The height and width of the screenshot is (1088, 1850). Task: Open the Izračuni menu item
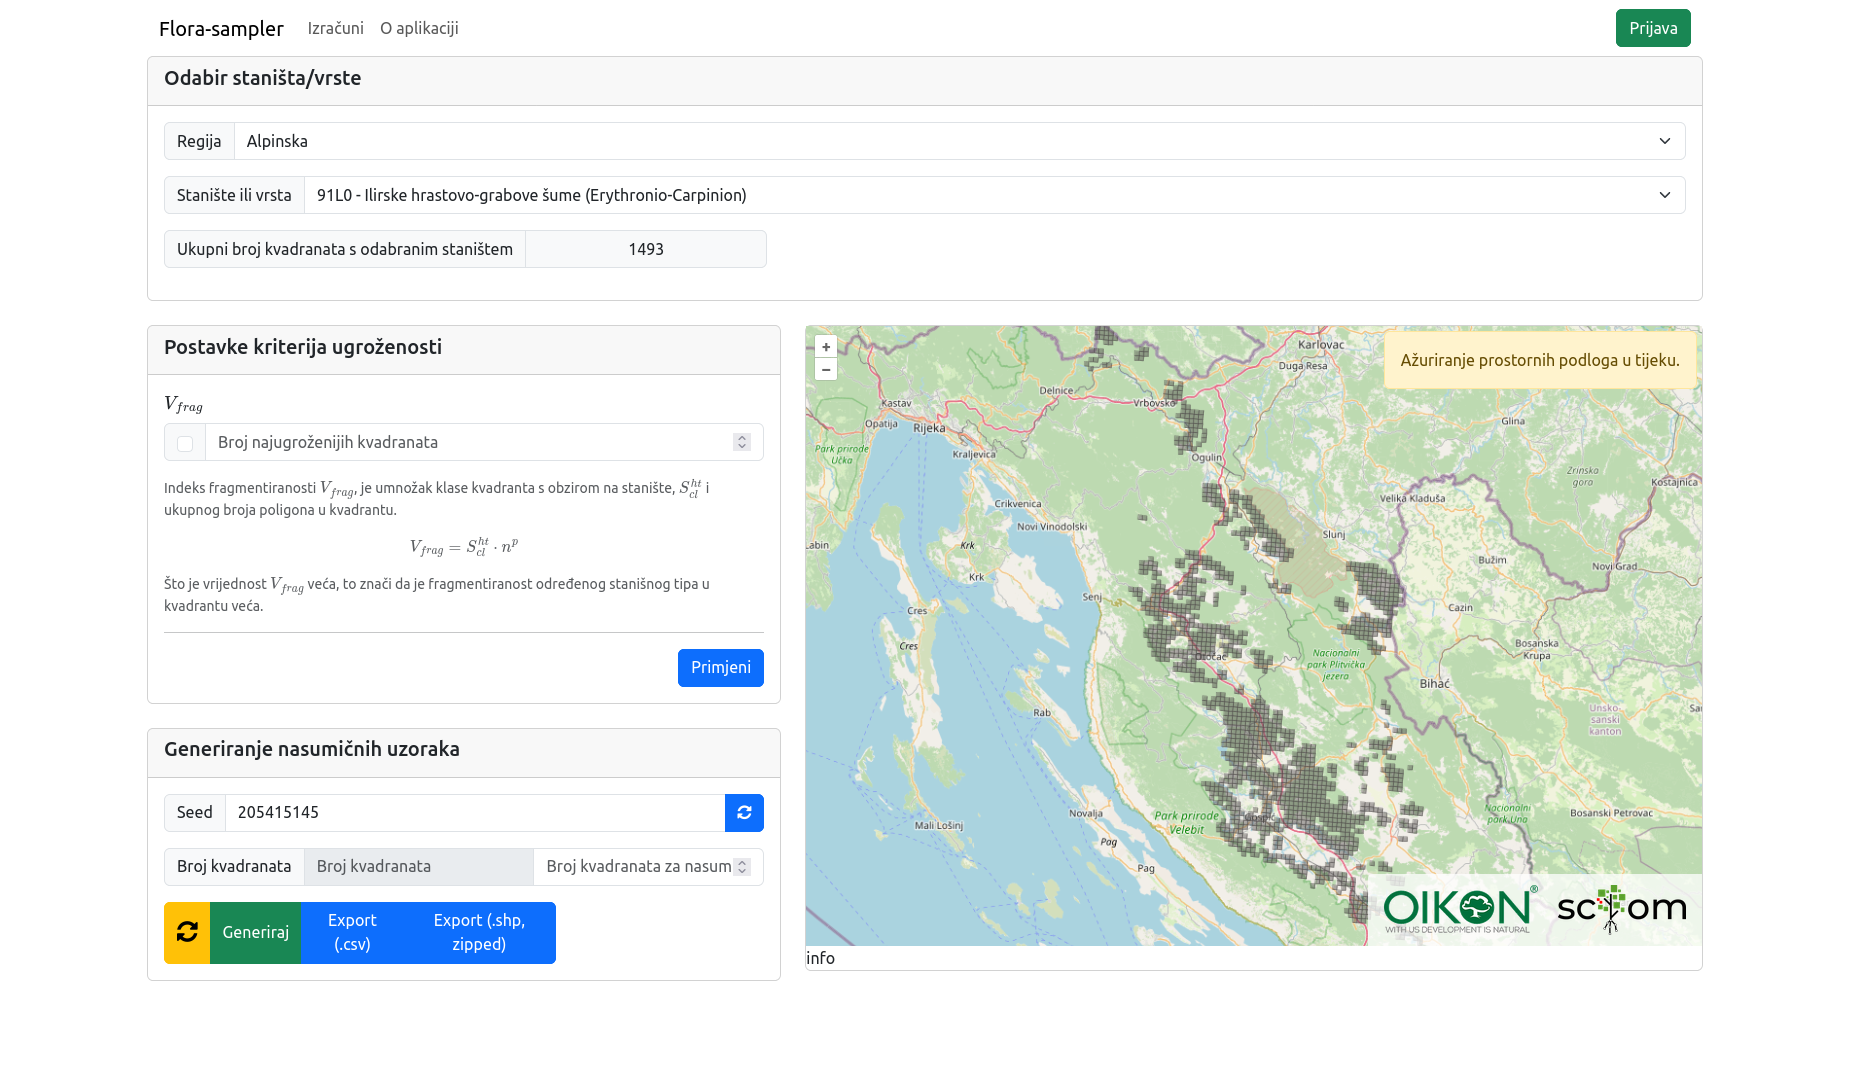click(335, 29)
